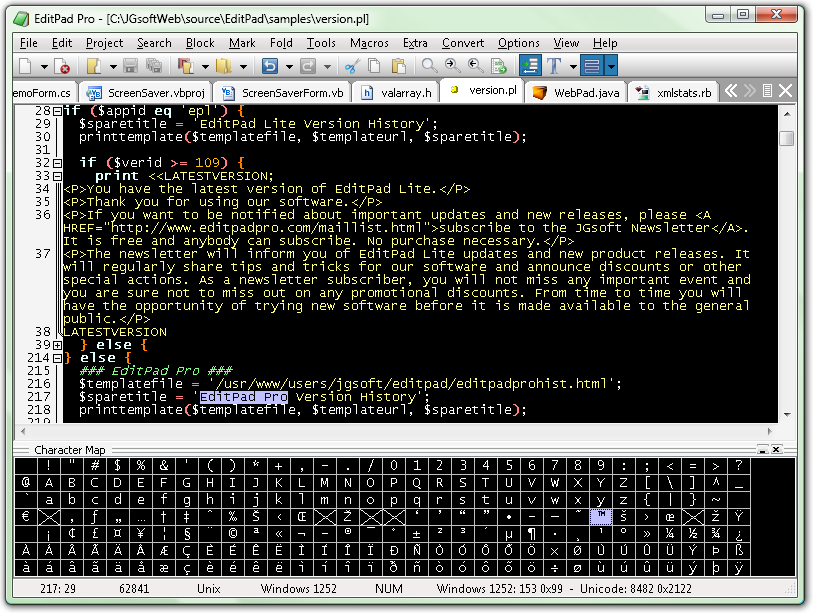
Task: Click the vertical scrollbar down arrow
Action: (x=787, y=414)
